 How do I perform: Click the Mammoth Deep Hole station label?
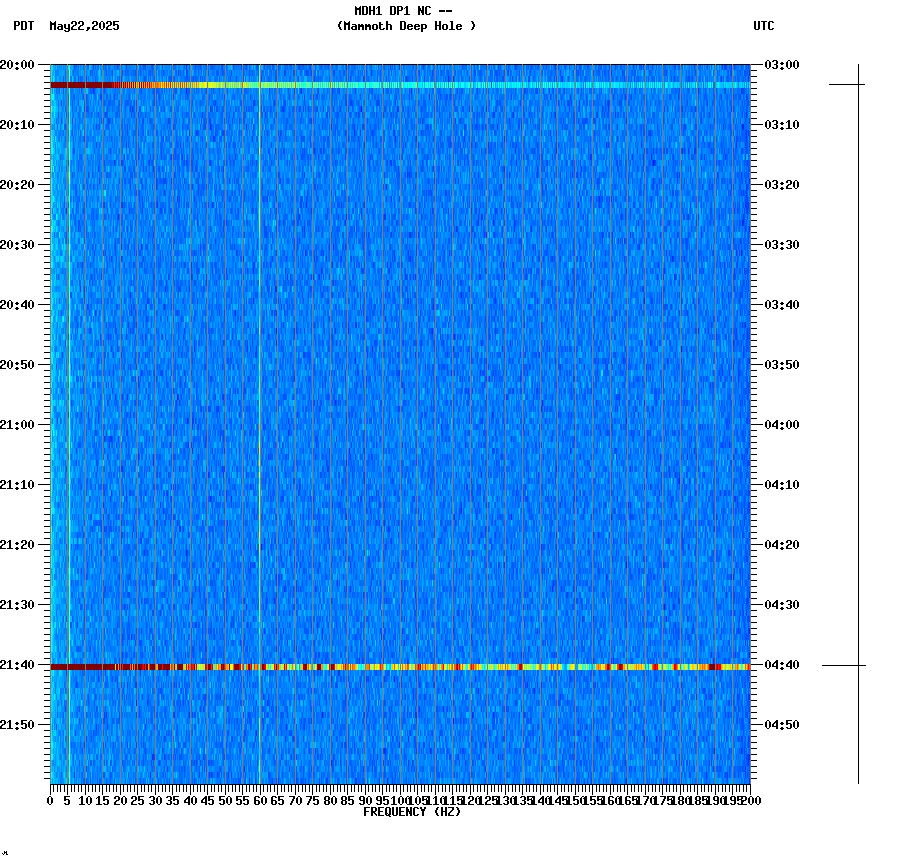[407, 27]
